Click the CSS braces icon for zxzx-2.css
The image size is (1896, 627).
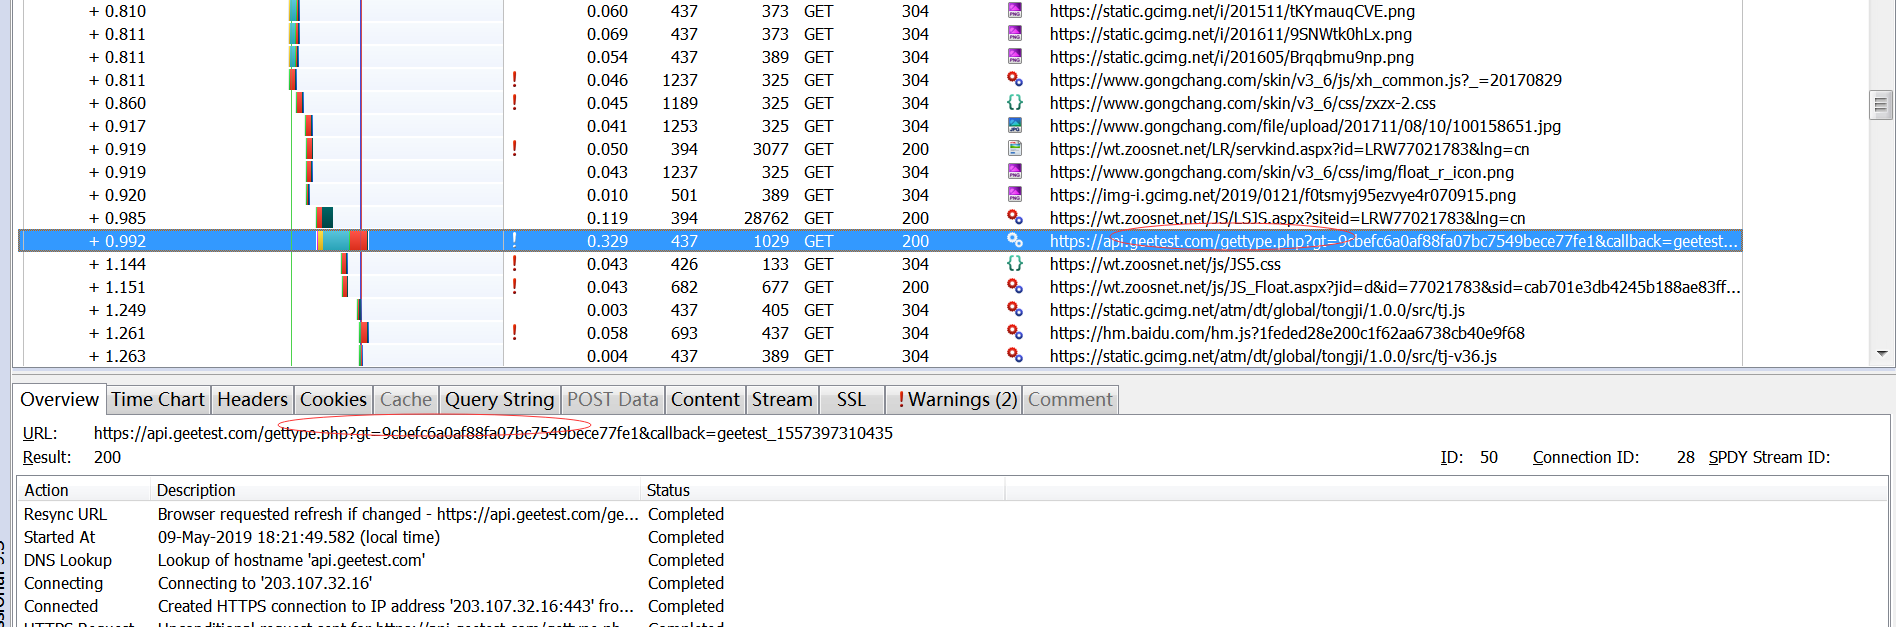click(x=1014, y=103)
